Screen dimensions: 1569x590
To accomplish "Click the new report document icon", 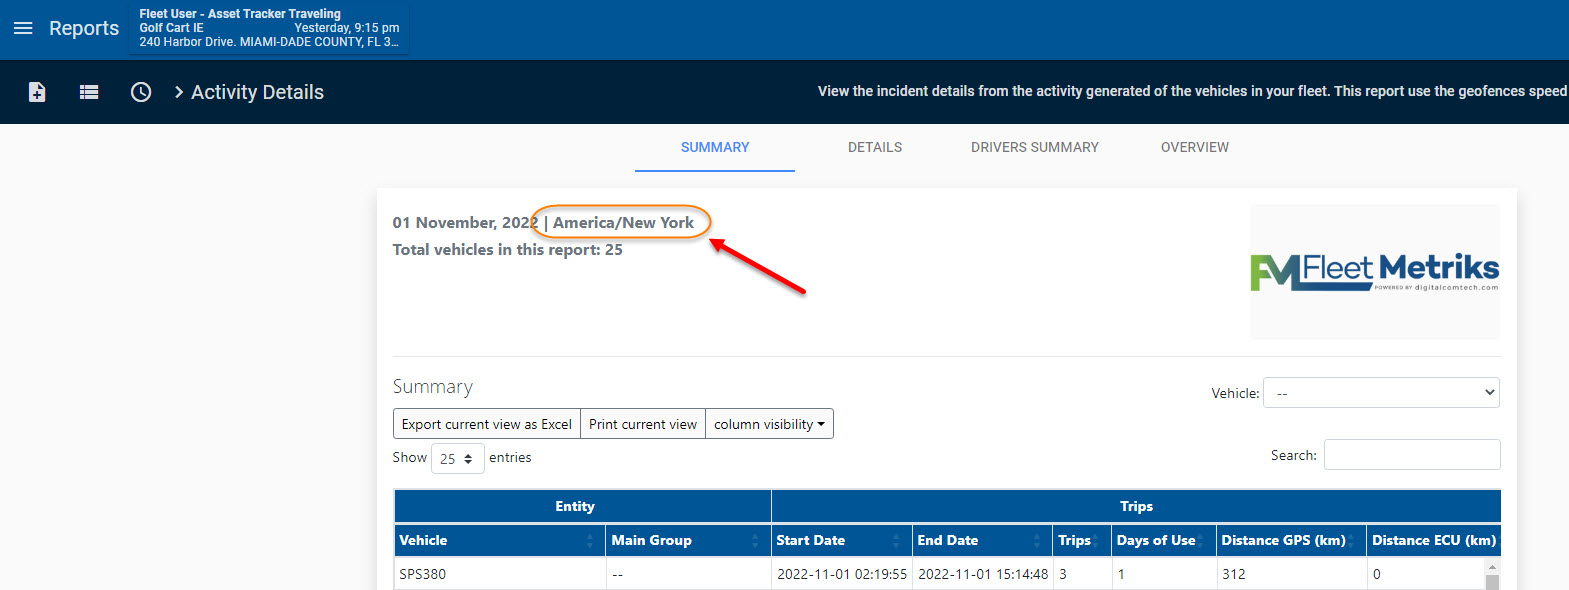I will pyautogui.click(x=37, y=92).
